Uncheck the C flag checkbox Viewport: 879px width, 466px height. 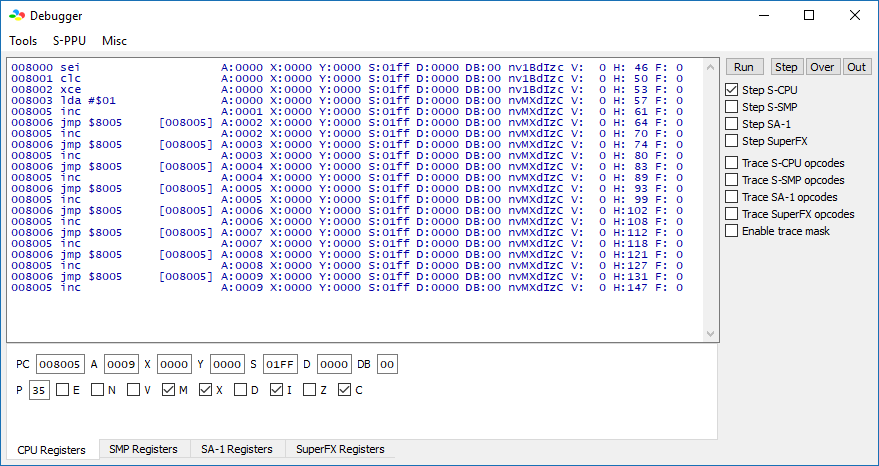click(x=345, y=390)
